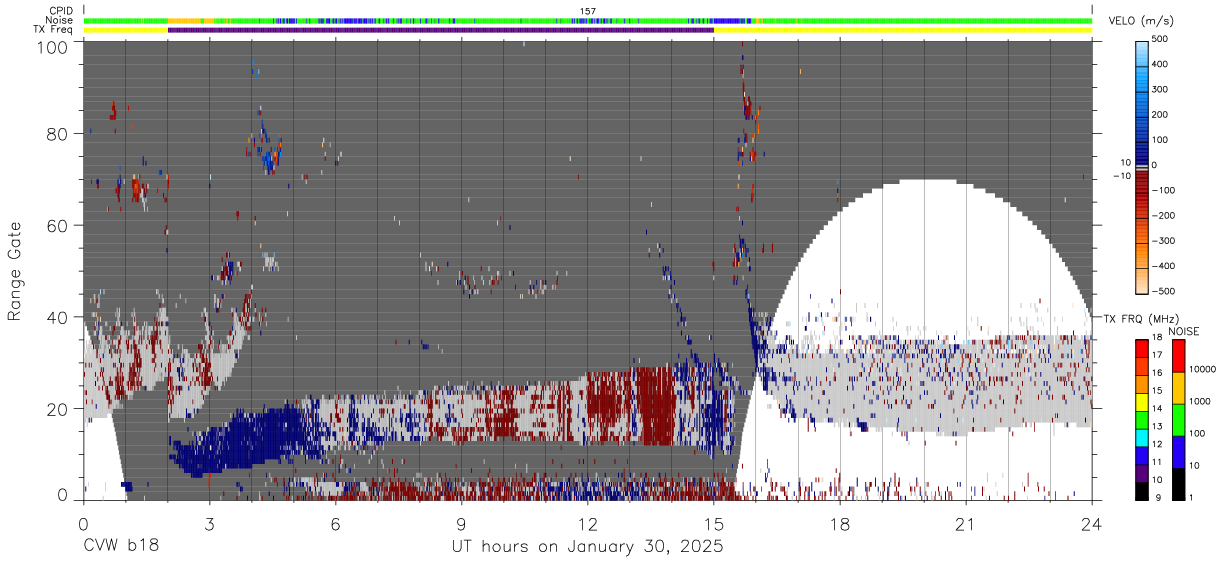
Task: Select the 1000 noise scale tick
Action: [1201, 402]
